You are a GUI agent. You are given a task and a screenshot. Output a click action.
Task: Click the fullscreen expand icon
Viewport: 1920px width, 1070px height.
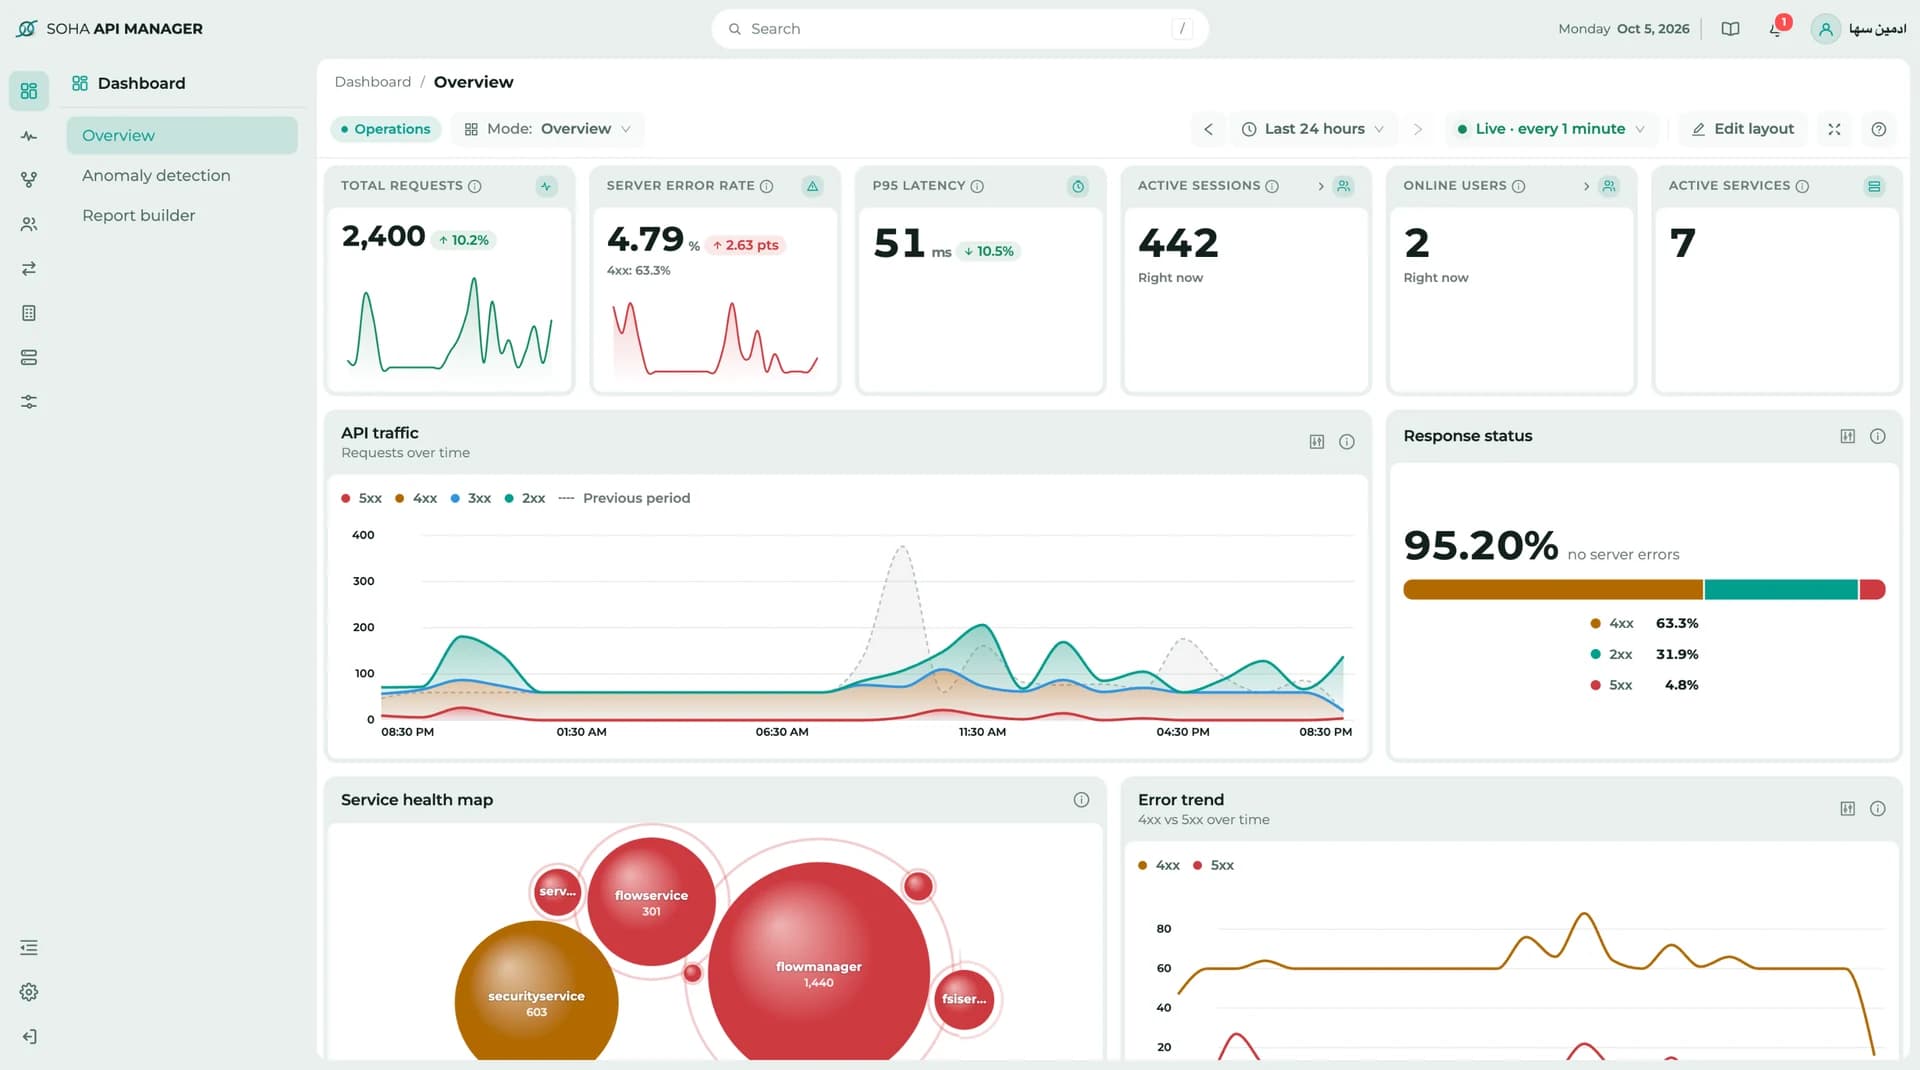coord(1834,129)
